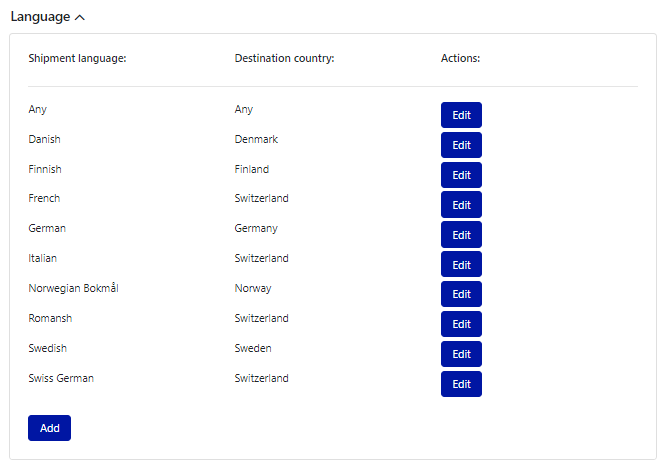
Task: Click the Denmark destination country cell
Action: click(256, 139)
